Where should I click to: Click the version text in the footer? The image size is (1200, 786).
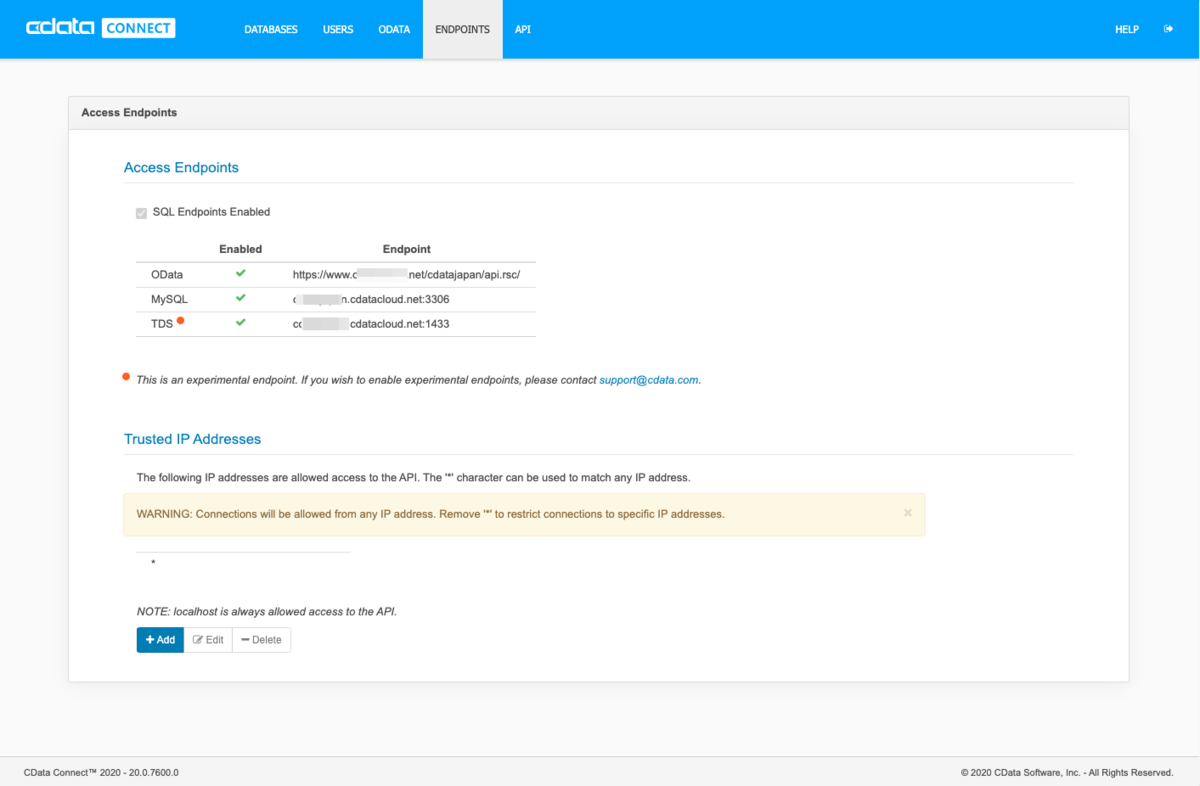(101, 772)
